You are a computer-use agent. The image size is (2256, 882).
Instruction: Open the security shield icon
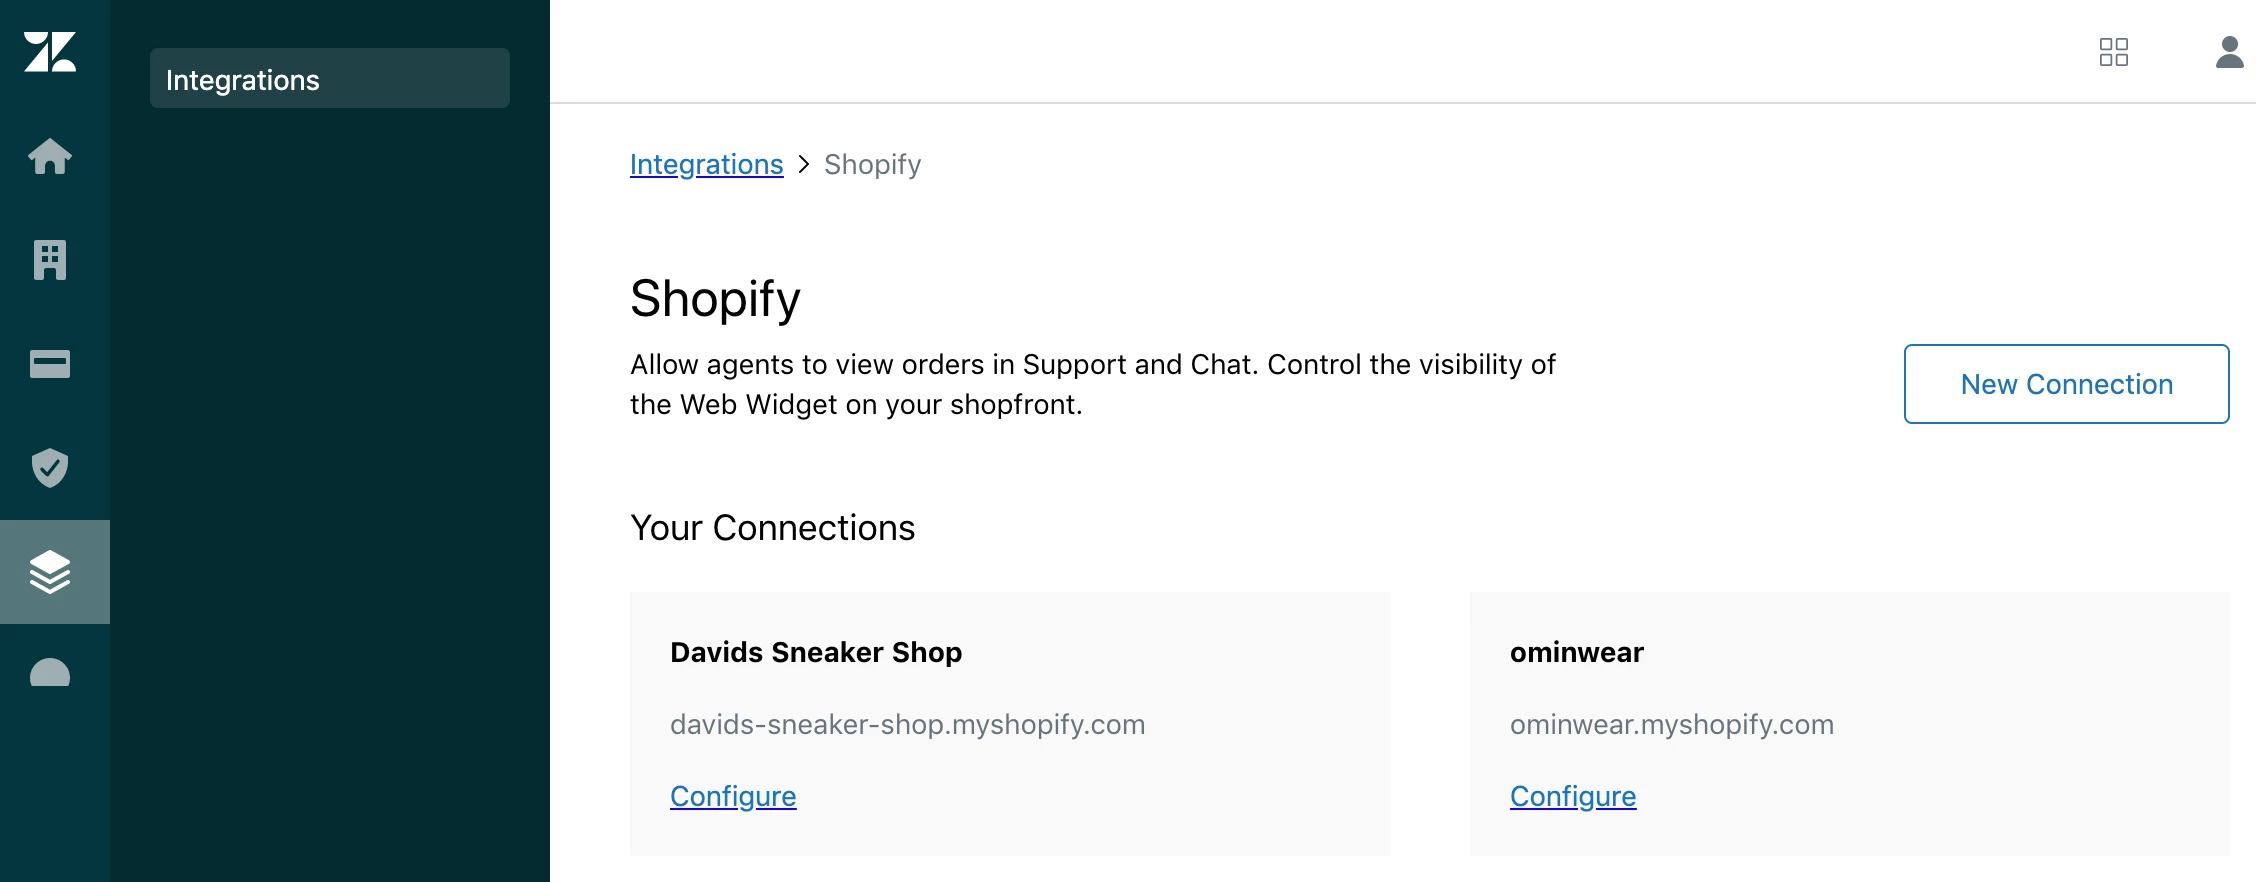pyautogui.click(x=50, y=468)
